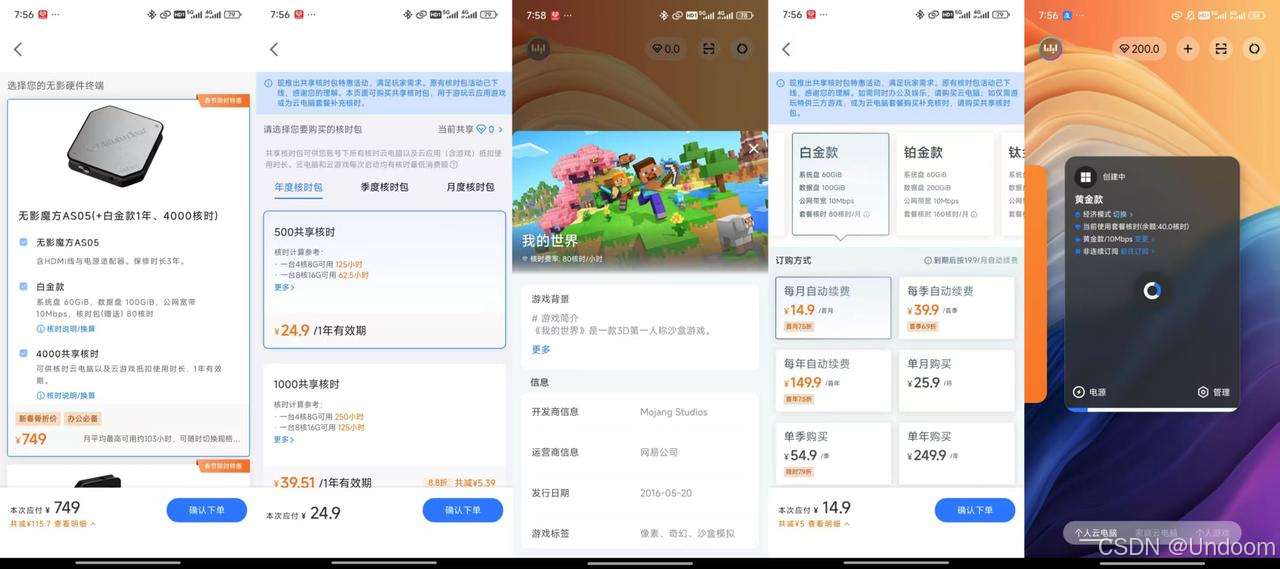Viewport: 1280px width, 569px height.
Task: Expand 查看明细 beside 共减¥115.7
Action: [75, 523]
